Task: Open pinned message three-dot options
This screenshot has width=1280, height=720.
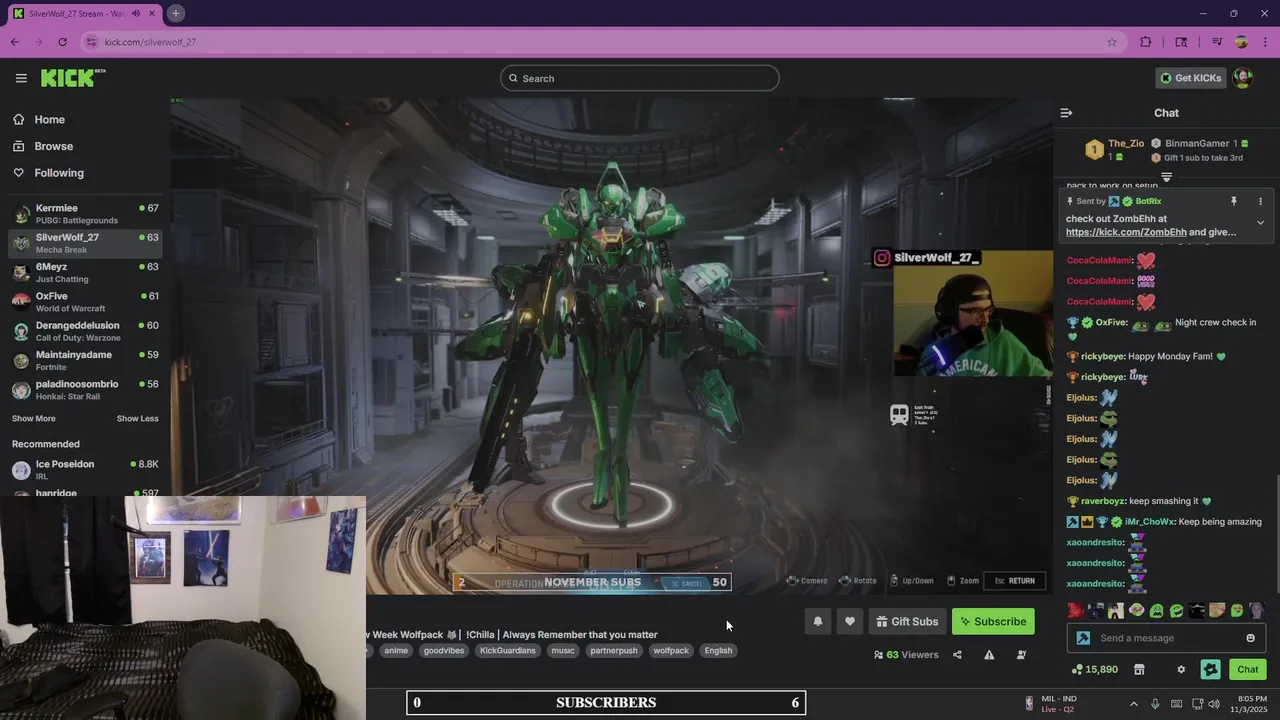Action: click(x=1260, y=201)
